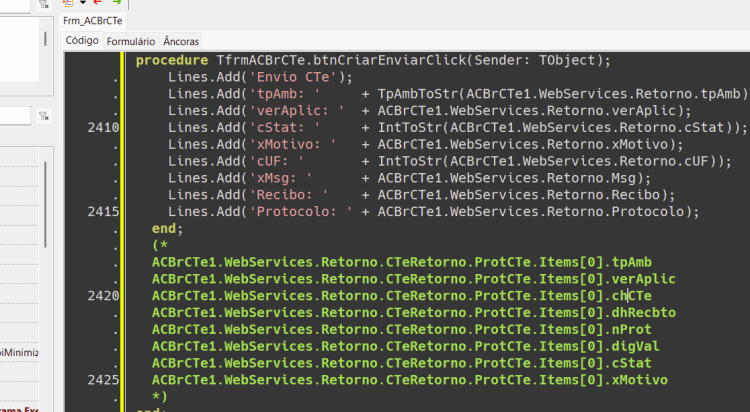
Task: Click 'Retorno.xMotivo' in the Lines.Add call
Action: tap(607, 145)
